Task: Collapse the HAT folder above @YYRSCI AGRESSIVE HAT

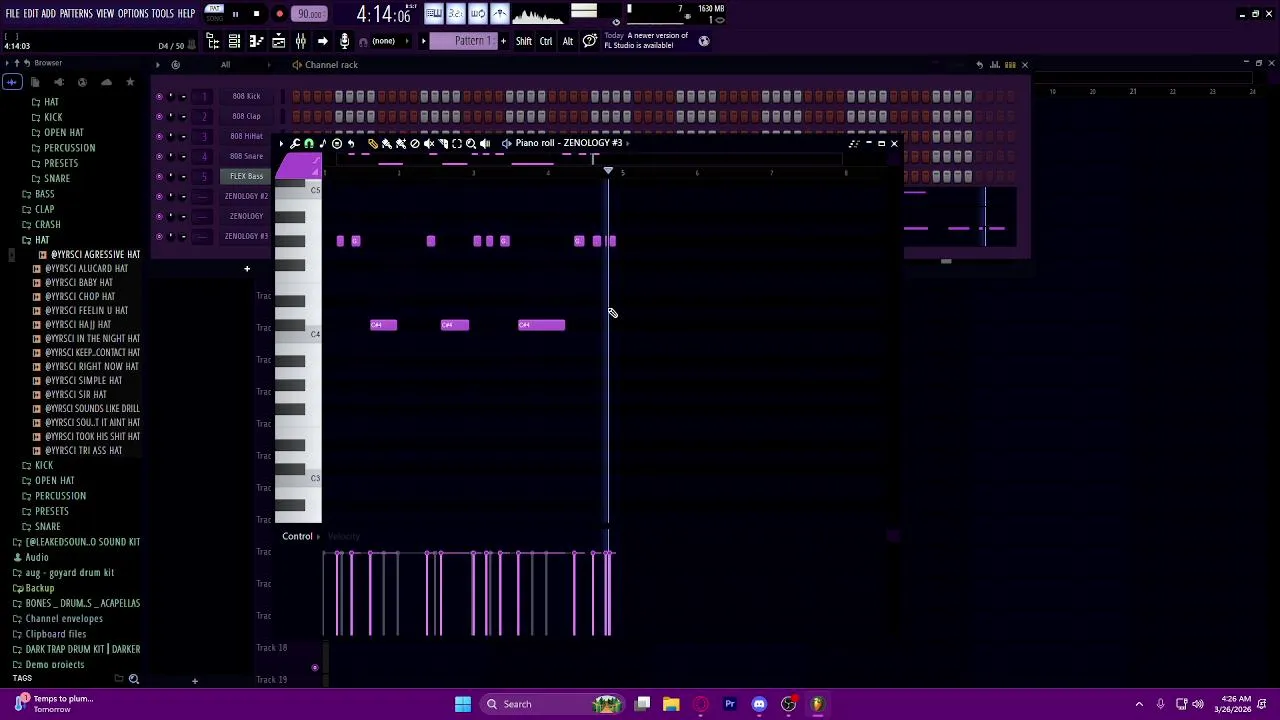Action: pyautogui.click(x=42, y=240)
